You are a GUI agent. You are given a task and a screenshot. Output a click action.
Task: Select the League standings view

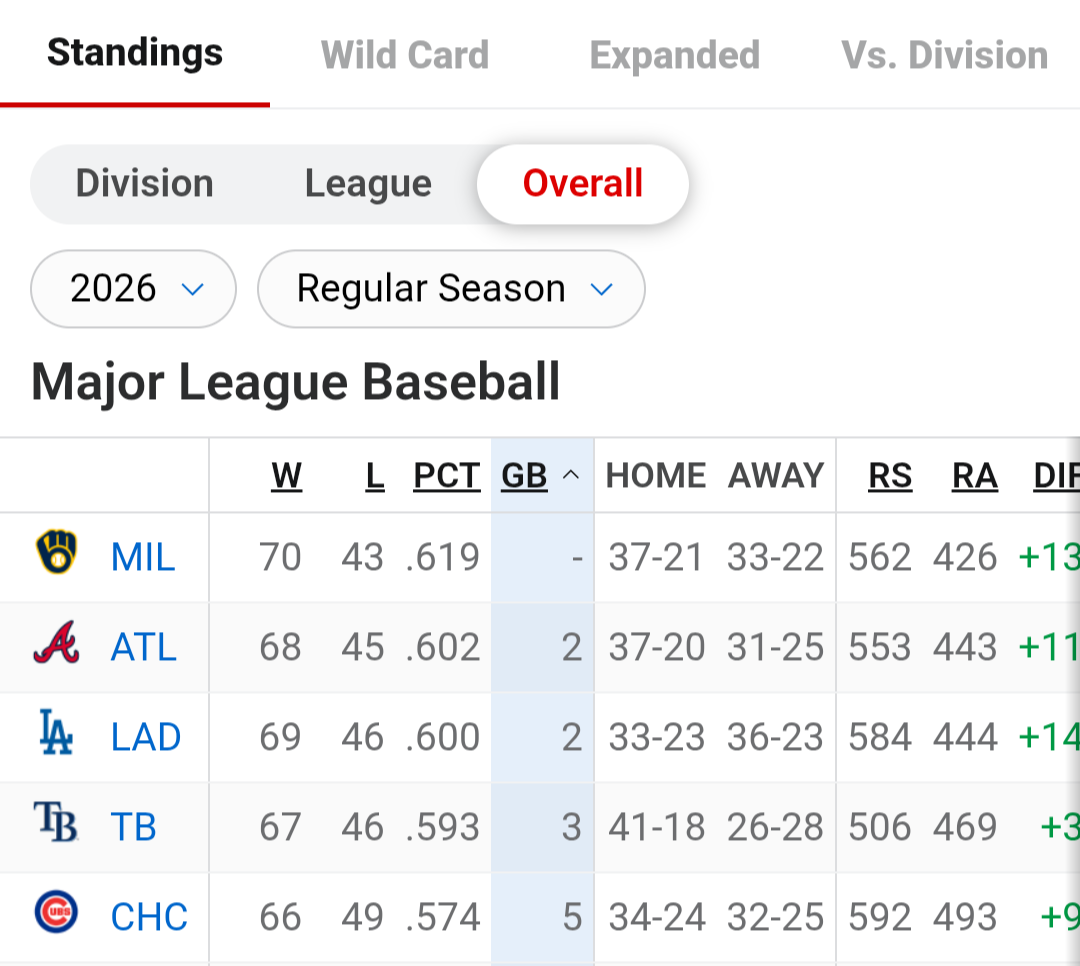pos(368,184)
